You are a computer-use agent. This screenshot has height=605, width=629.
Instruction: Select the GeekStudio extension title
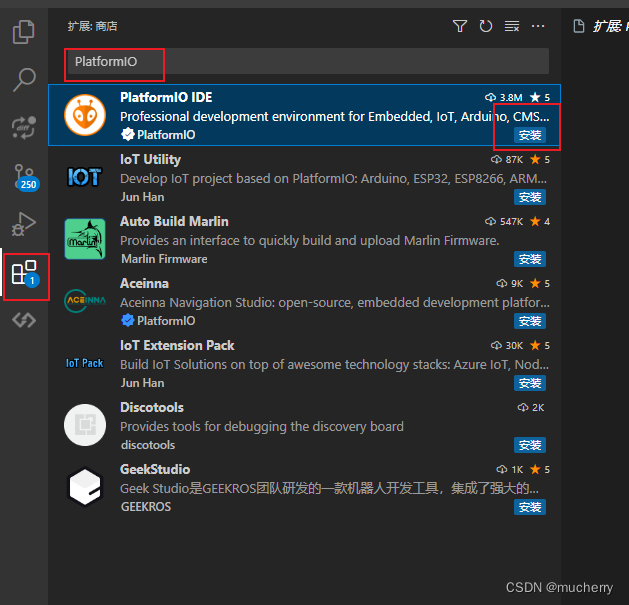pyautogui.click(x=155, y=469)
